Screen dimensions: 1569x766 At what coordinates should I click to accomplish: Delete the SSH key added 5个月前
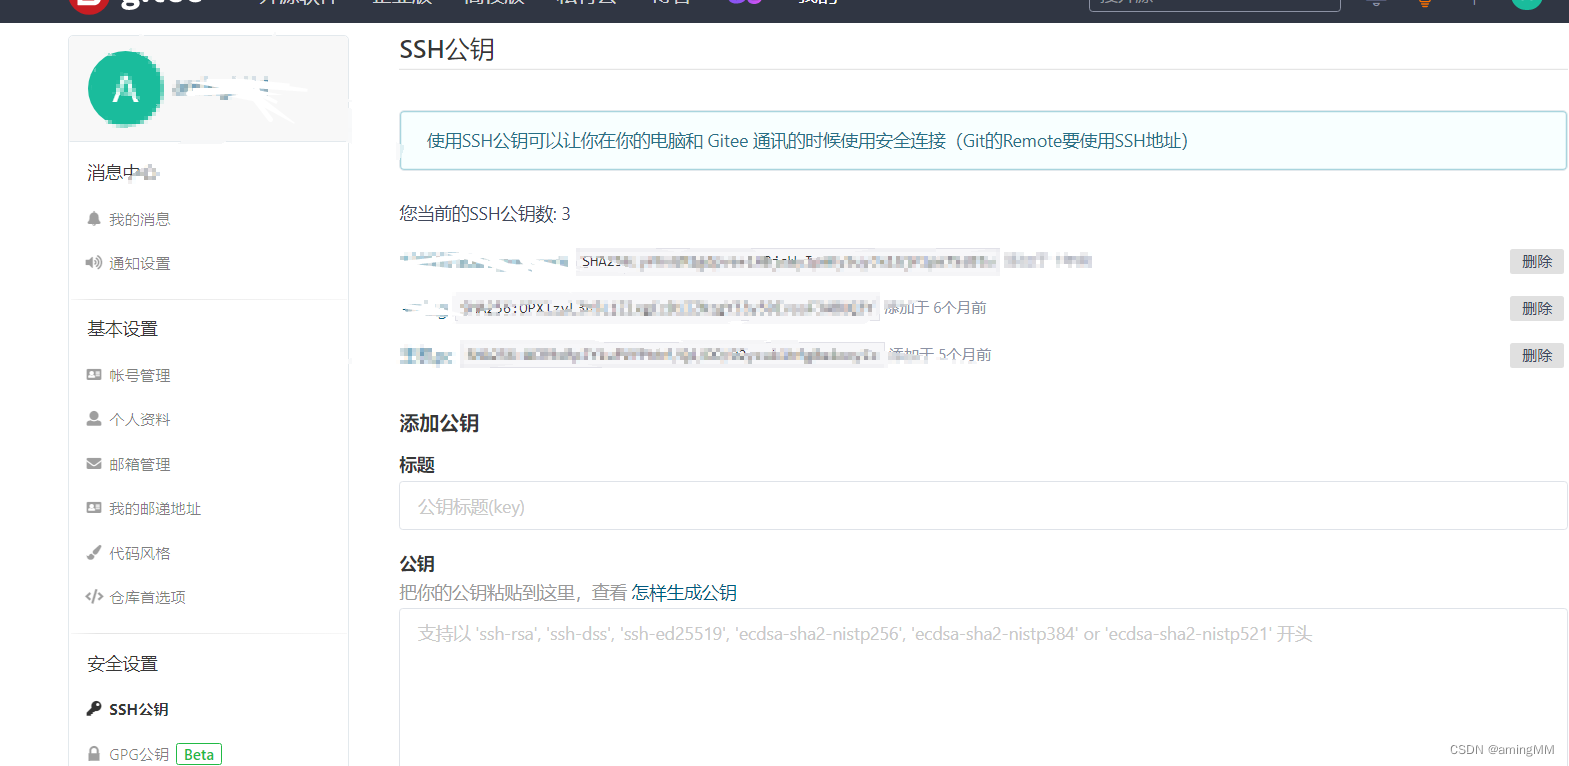tap(1536, 355)
